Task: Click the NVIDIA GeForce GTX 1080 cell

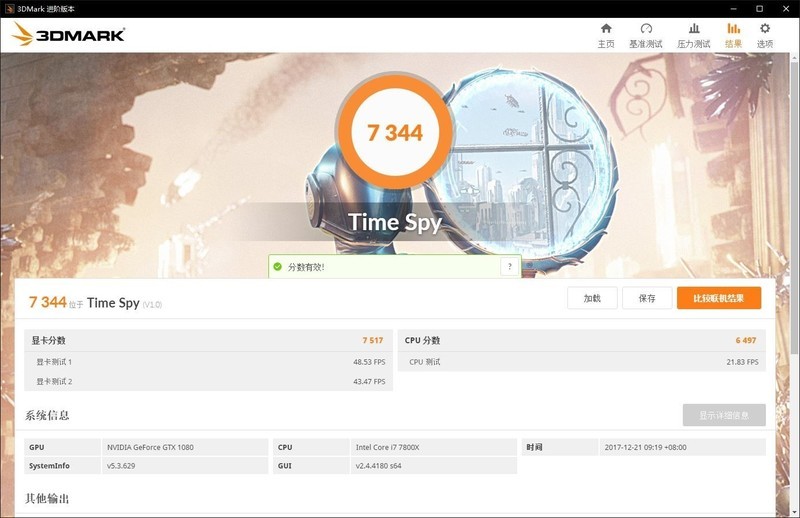Action: coord(185,447)
